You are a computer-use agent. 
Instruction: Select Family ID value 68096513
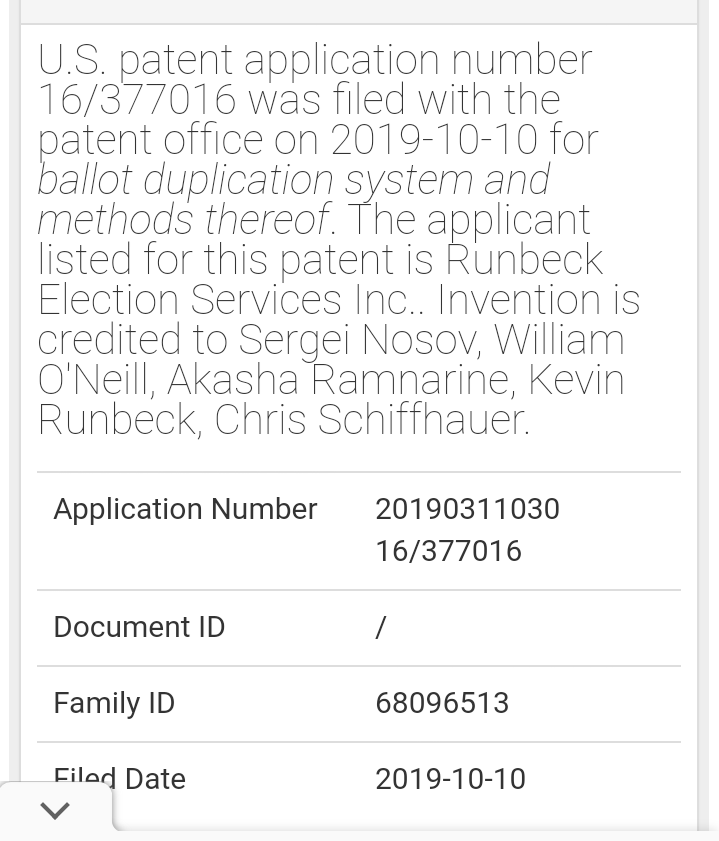pyautogui.click(x=442, y=703)
